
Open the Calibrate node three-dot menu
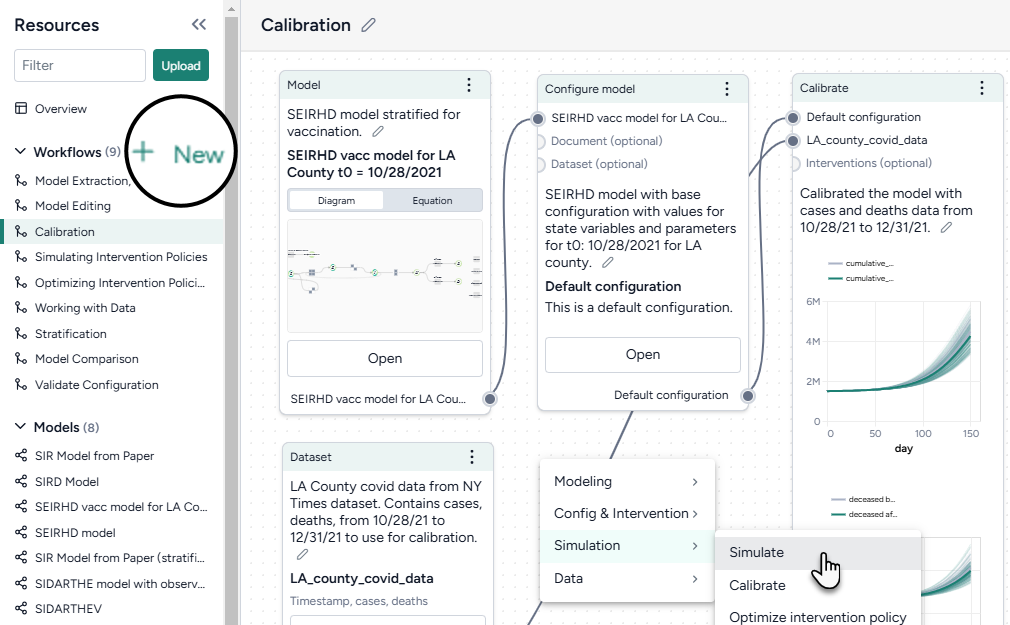(x=982, y=88)
